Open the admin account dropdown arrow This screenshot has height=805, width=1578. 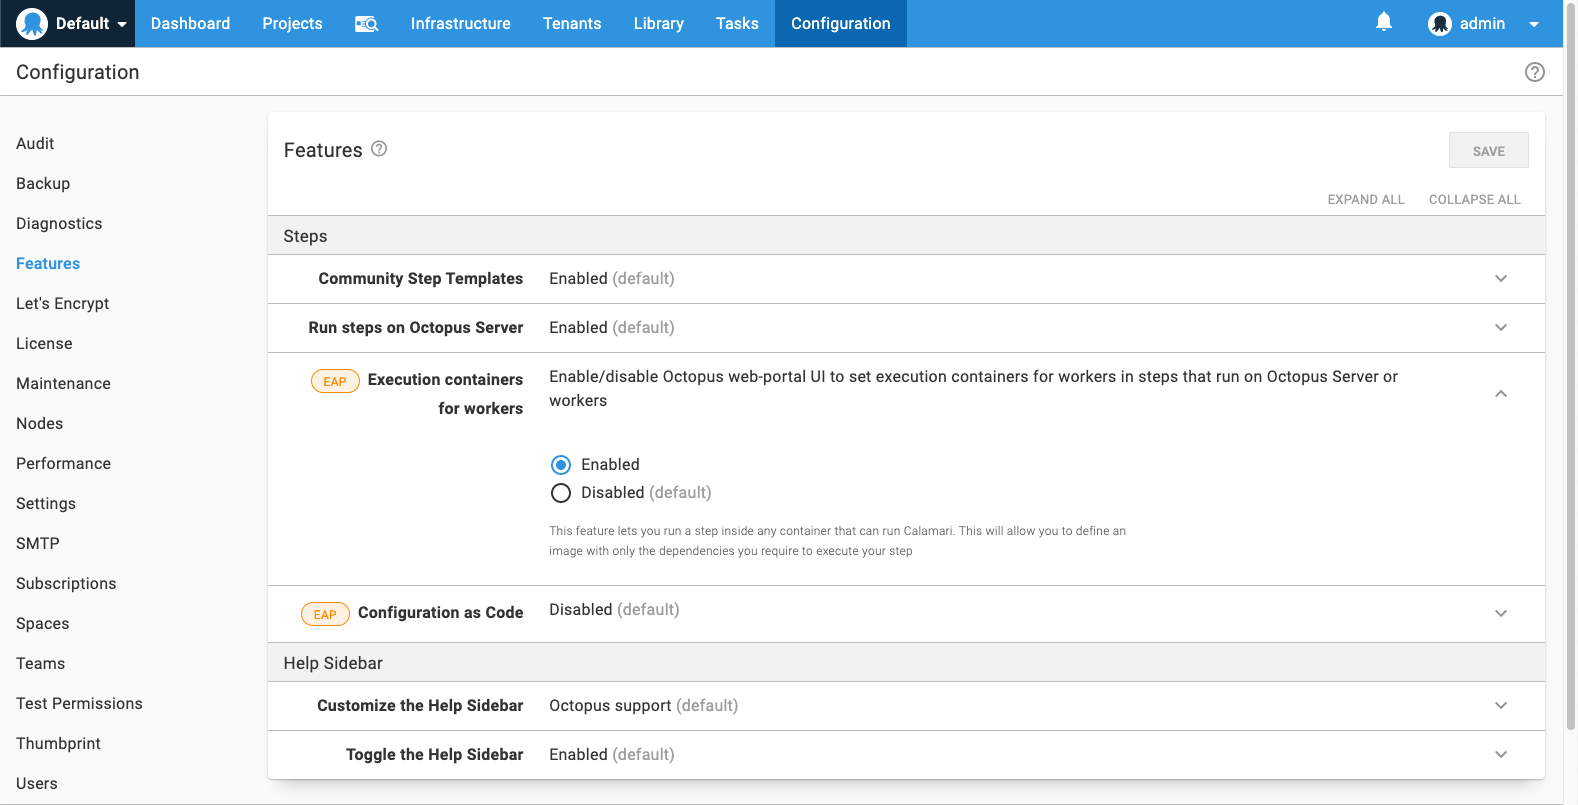coord(1533,24)
